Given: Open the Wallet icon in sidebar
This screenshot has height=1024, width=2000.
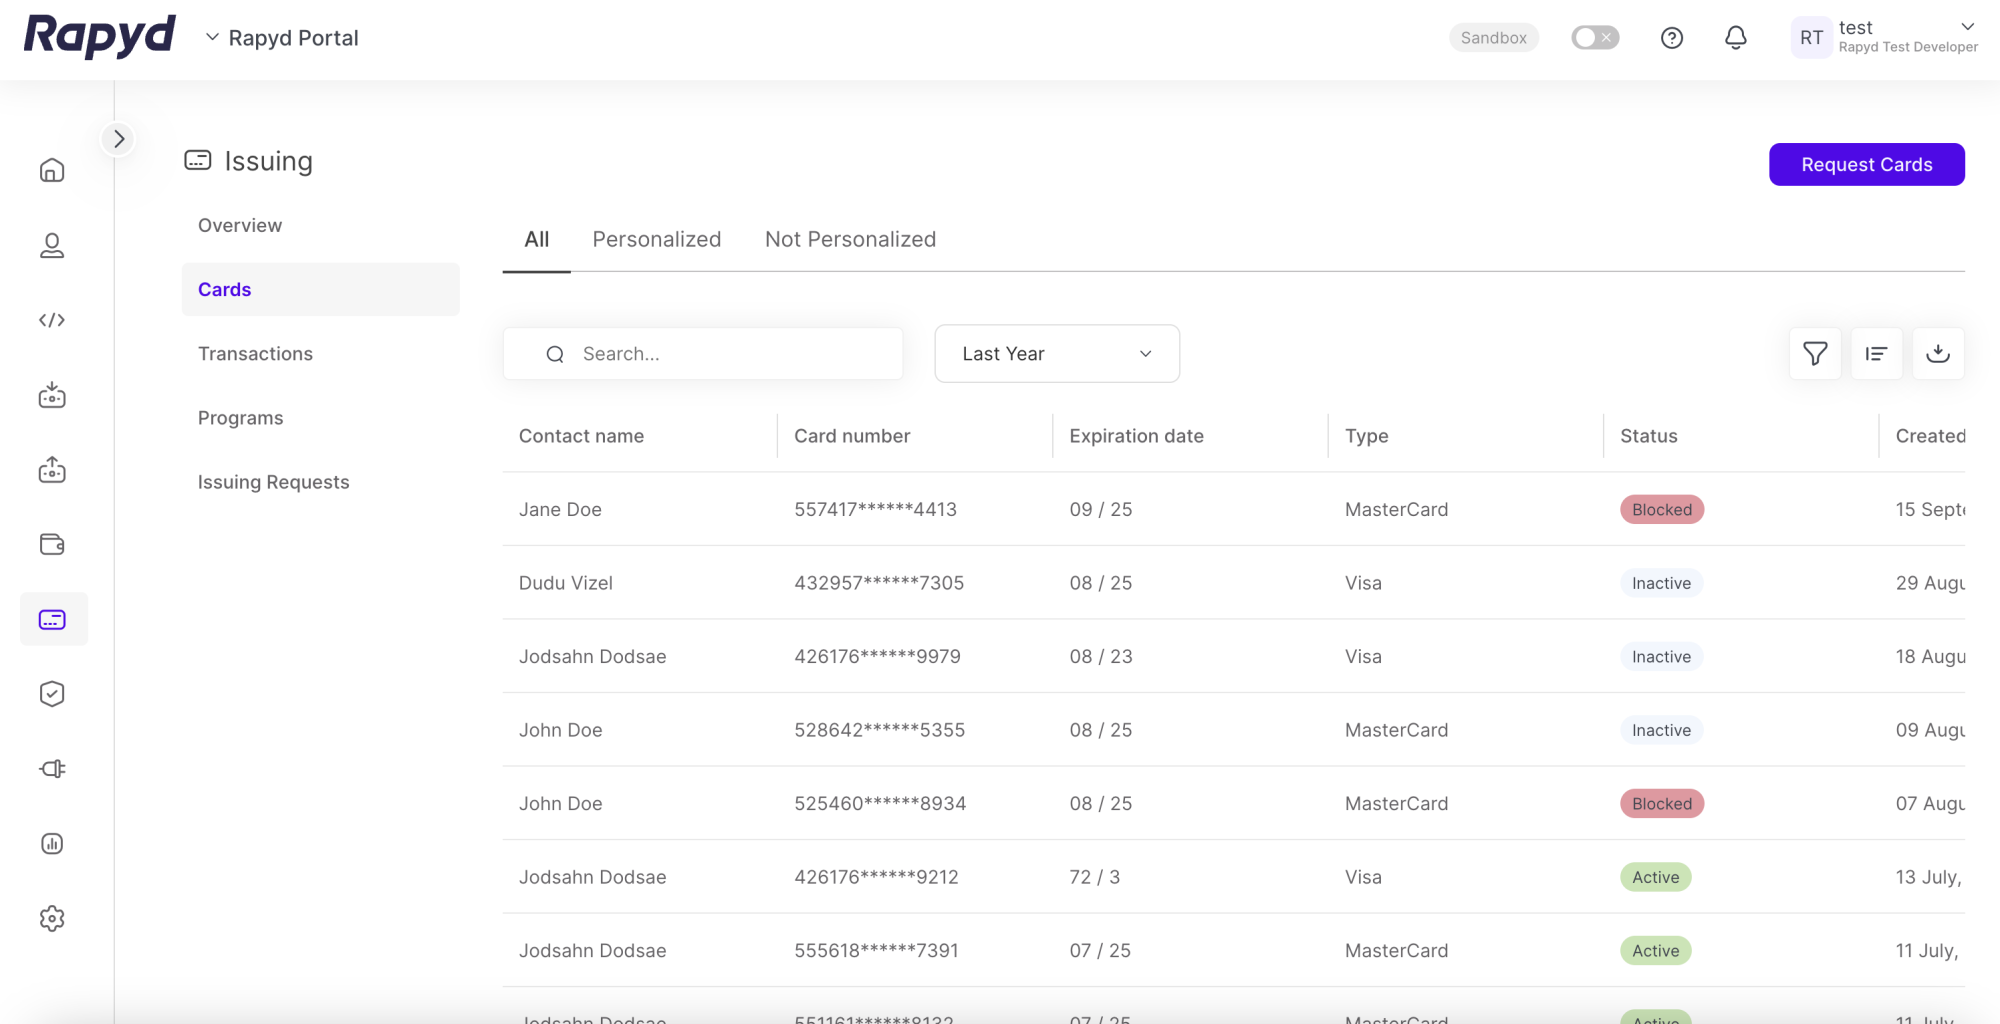Looking at the screenshot, I should point(52,545).
